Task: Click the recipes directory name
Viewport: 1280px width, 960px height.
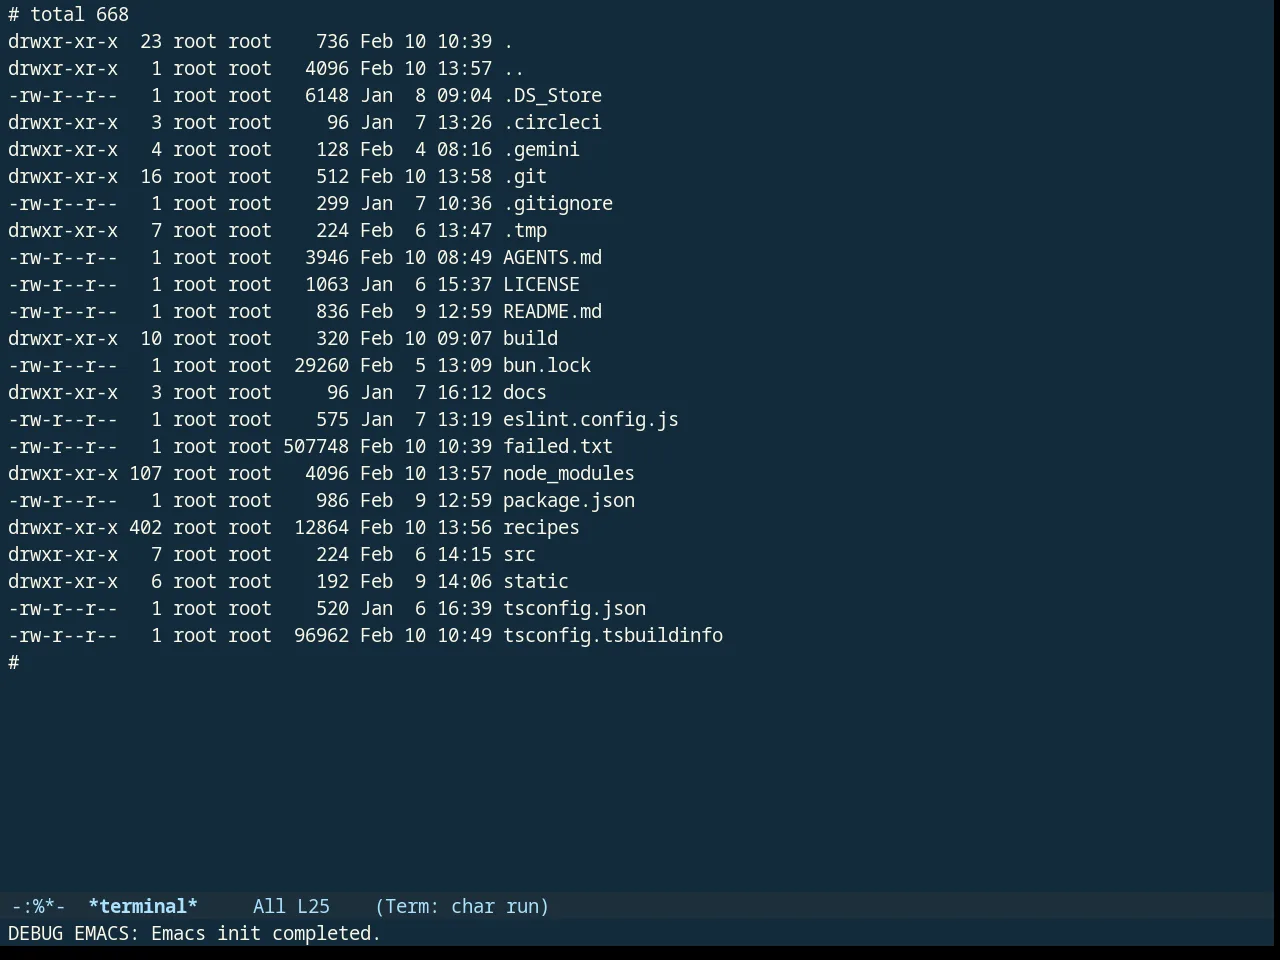Action: (541, 528)
